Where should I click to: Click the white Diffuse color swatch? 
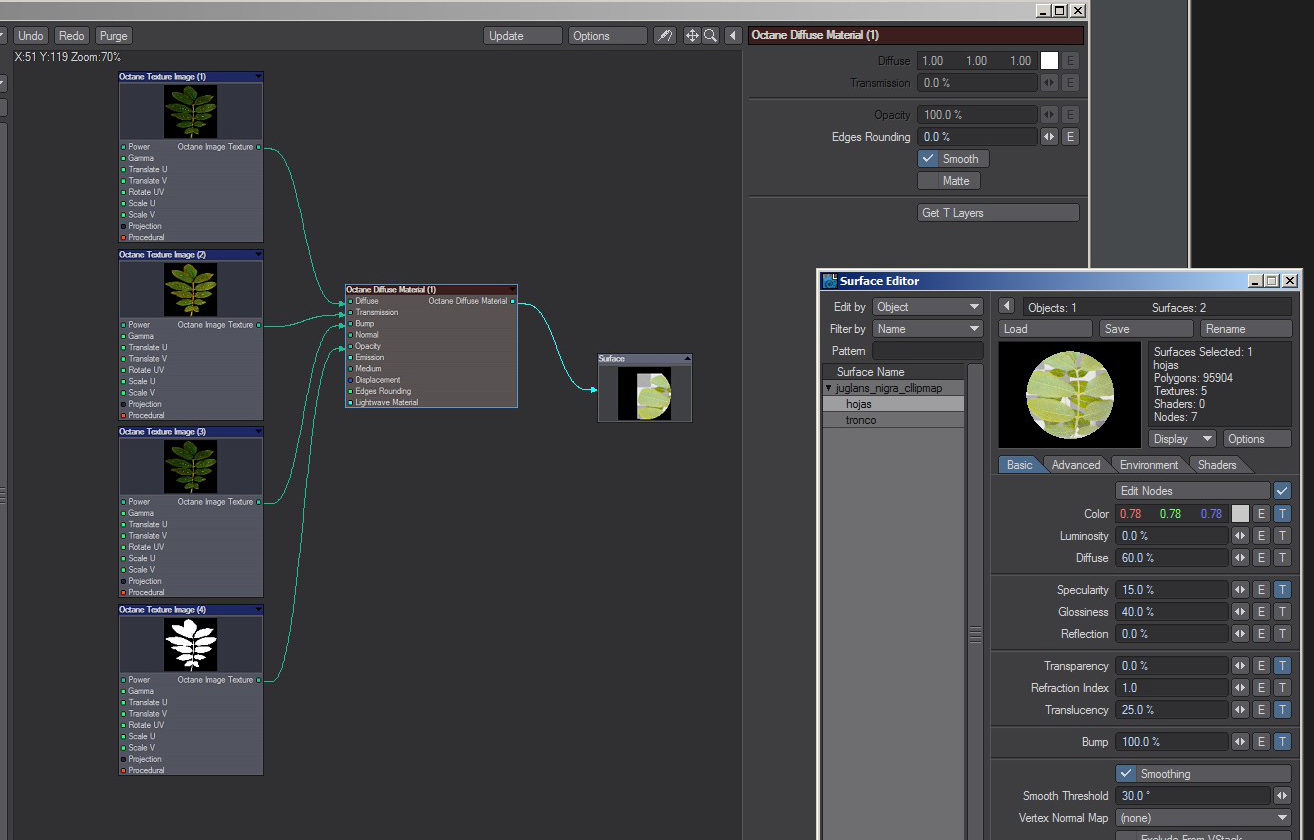tap(1049, 61)
